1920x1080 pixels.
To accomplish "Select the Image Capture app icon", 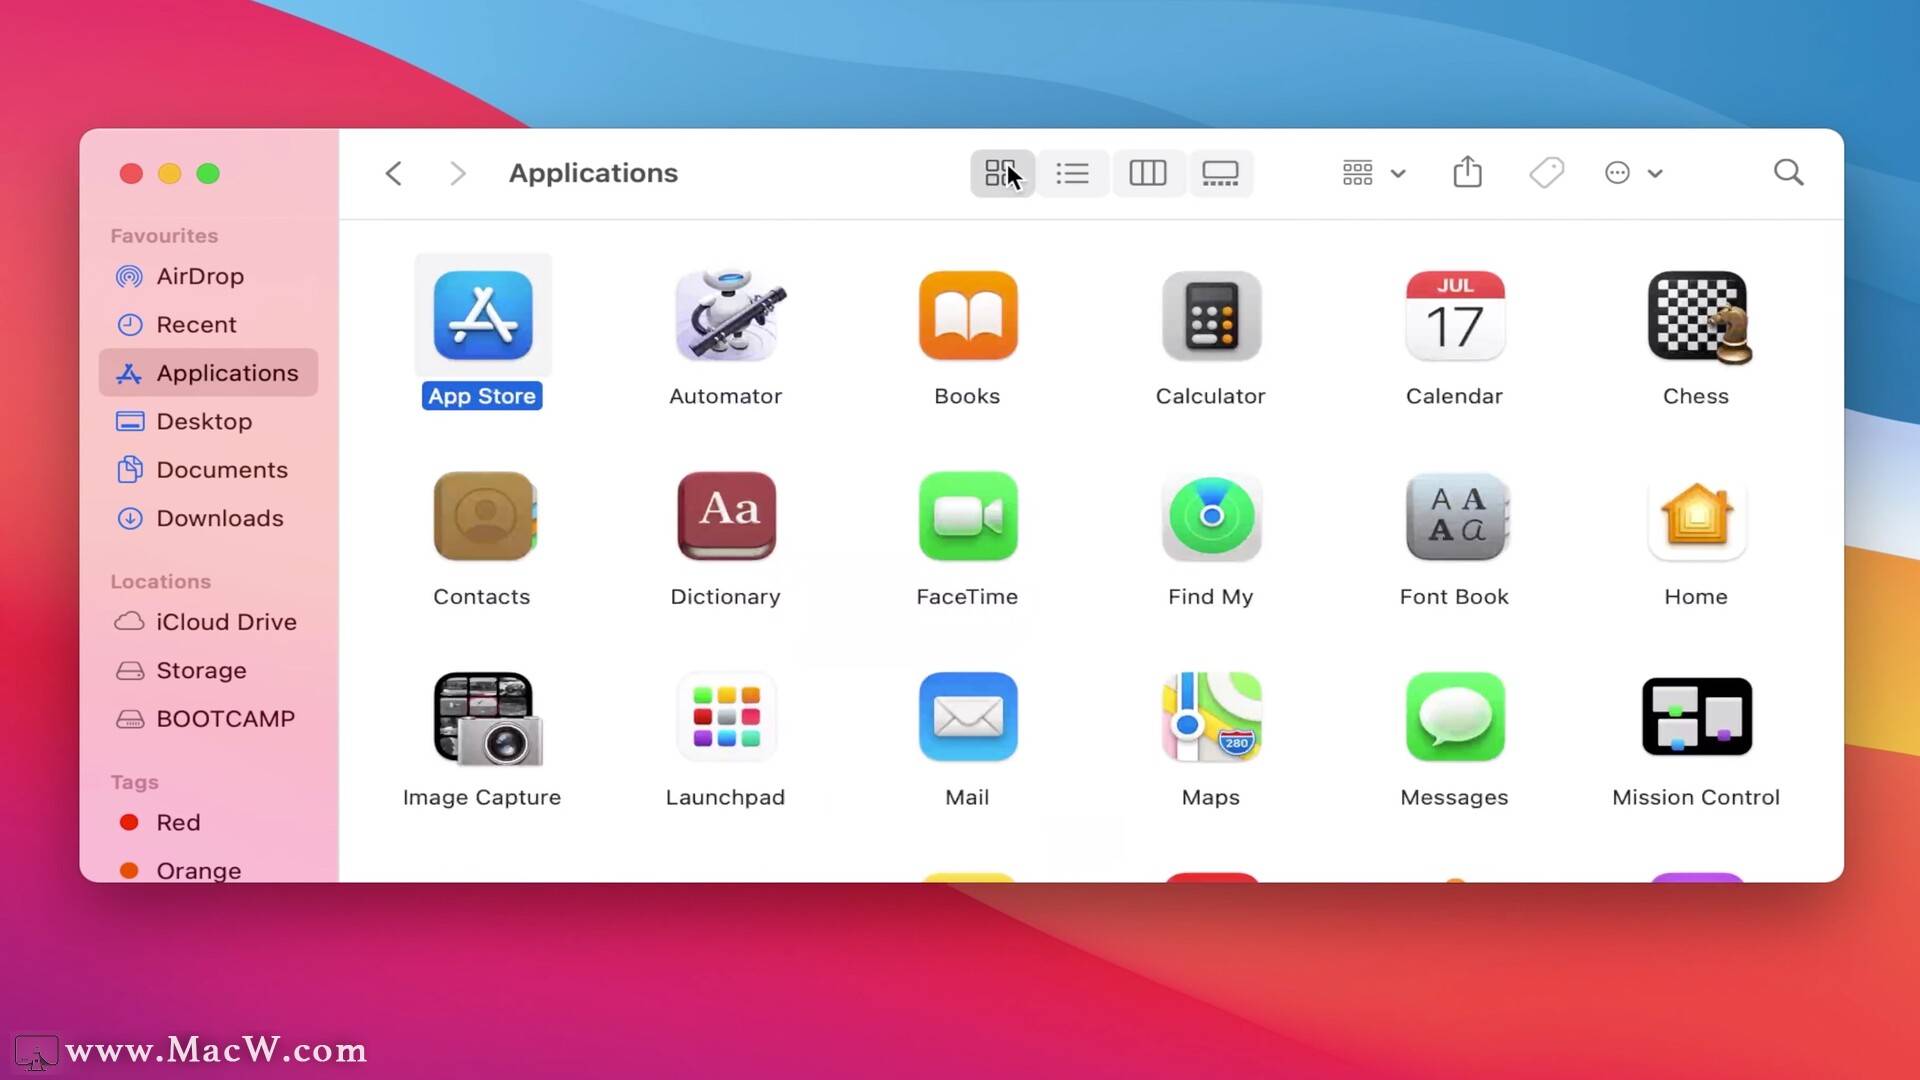I will 487,718.
